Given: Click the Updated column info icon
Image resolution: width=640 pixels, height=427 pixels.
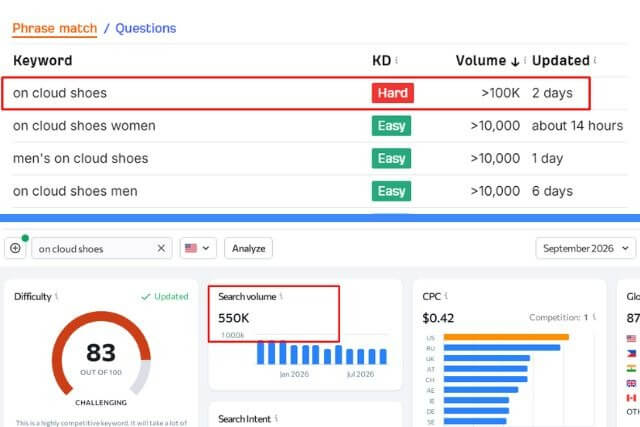Looking at the screenshot, I should point(595,60).
